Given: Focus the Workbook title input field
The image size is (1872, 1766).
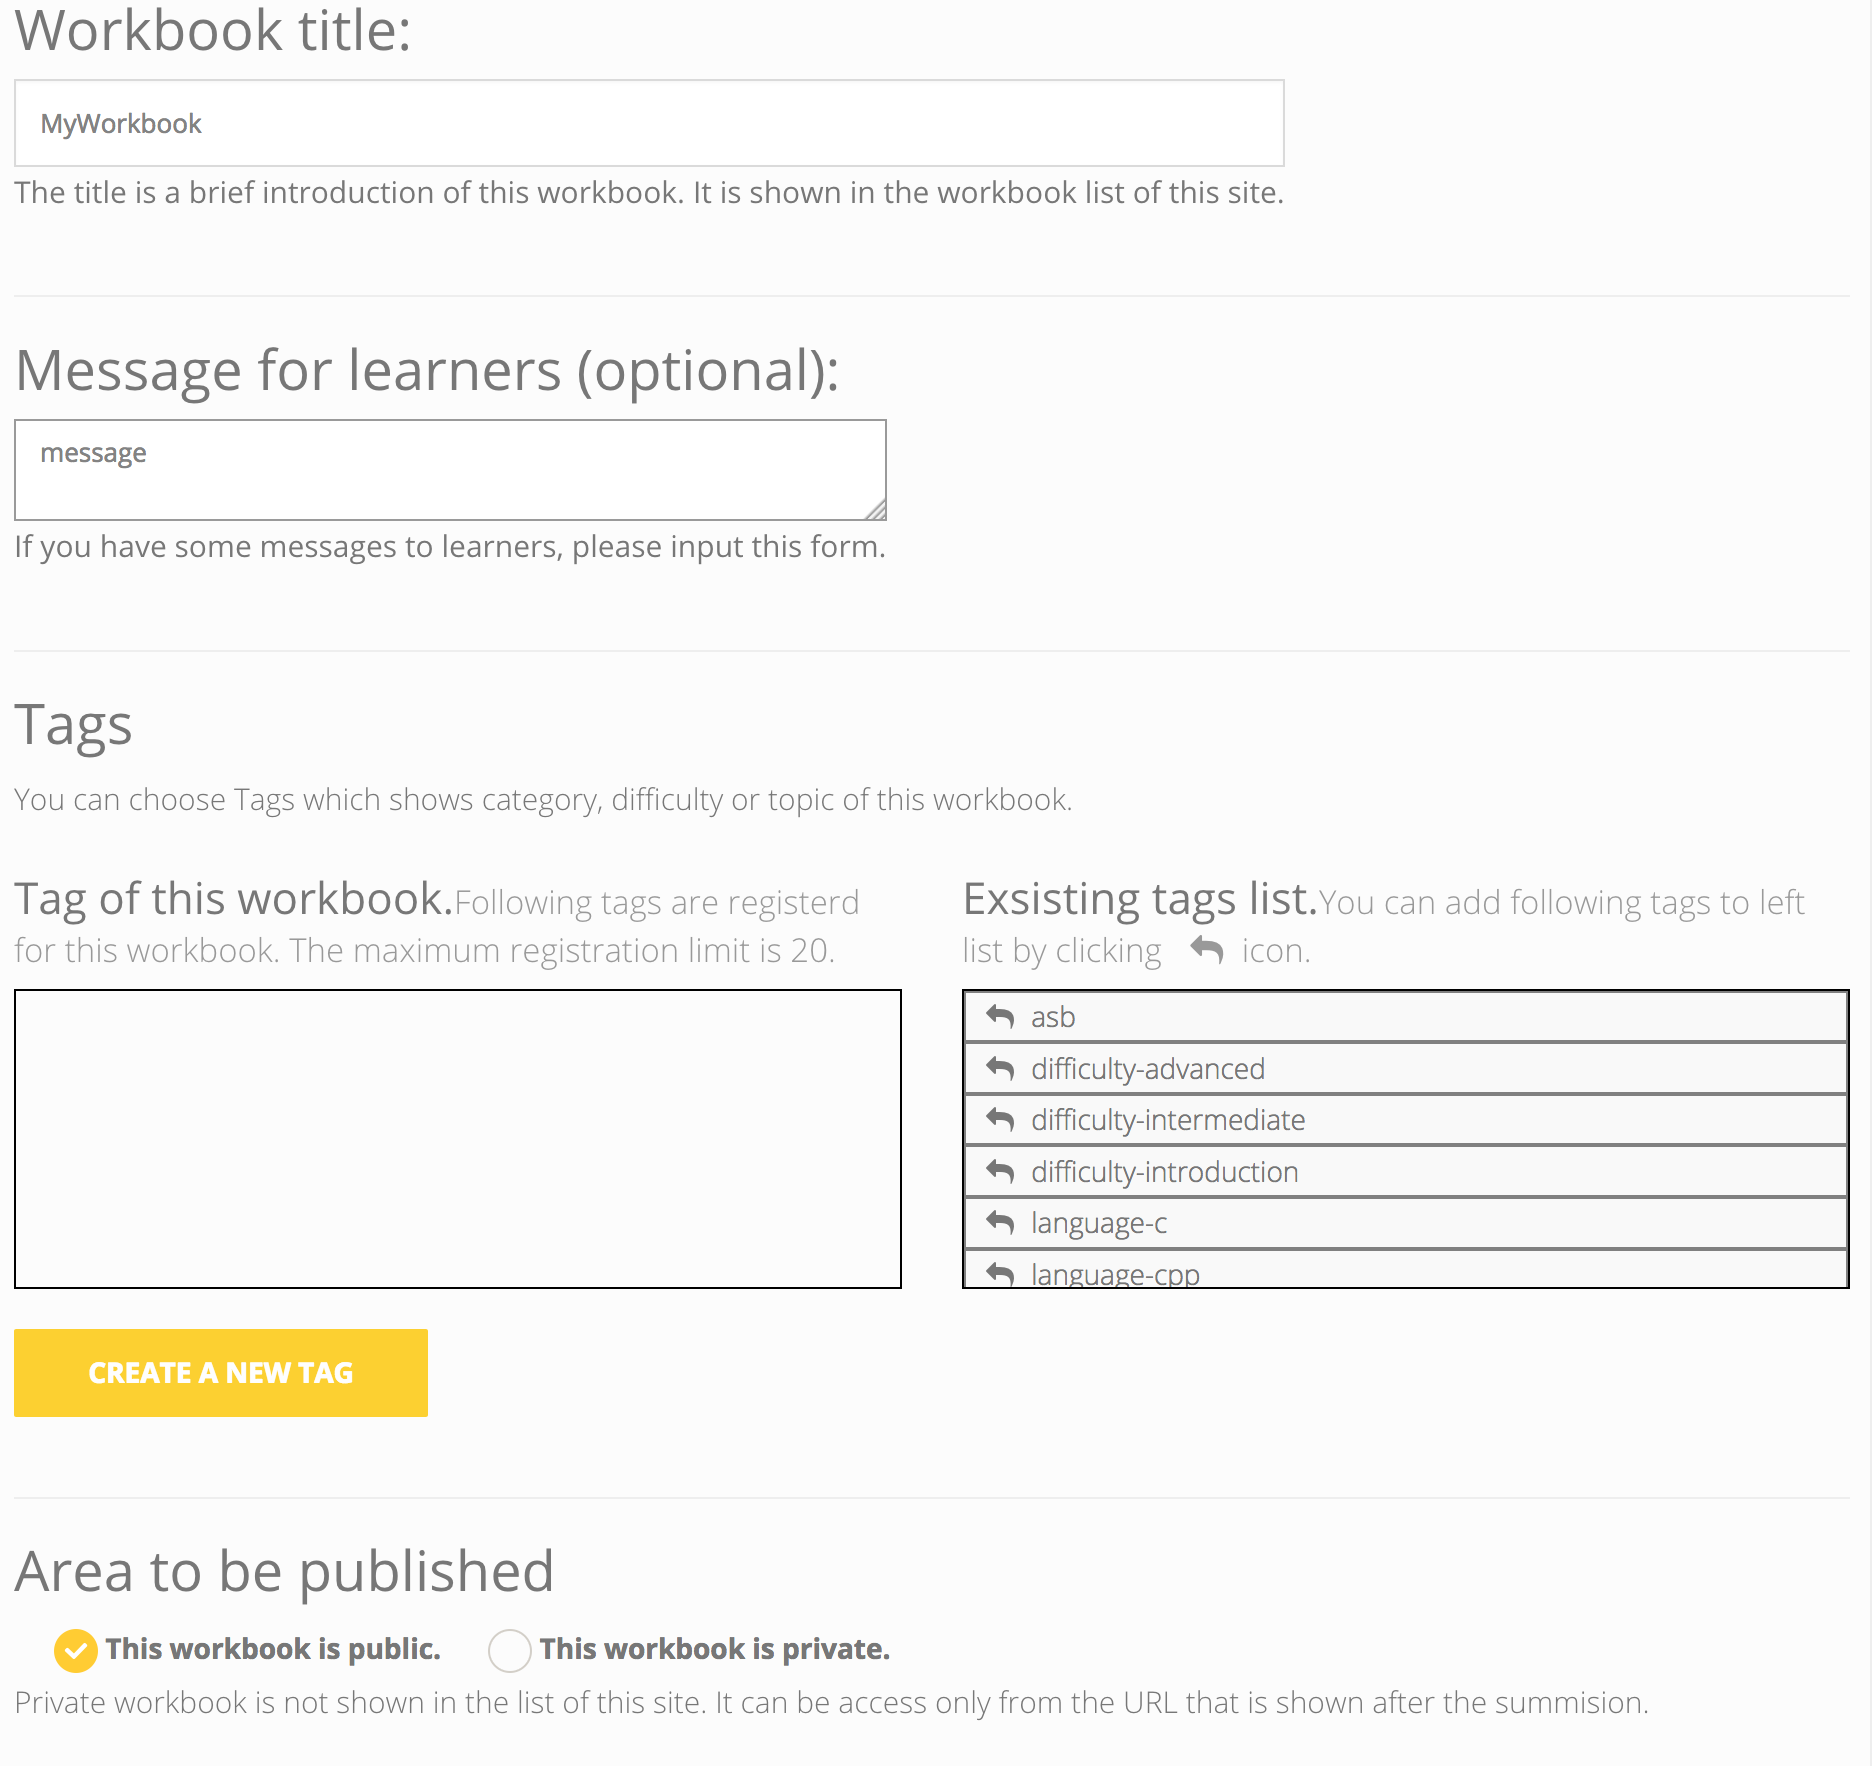Looking at the screenshot, I should tap(649, 123).
